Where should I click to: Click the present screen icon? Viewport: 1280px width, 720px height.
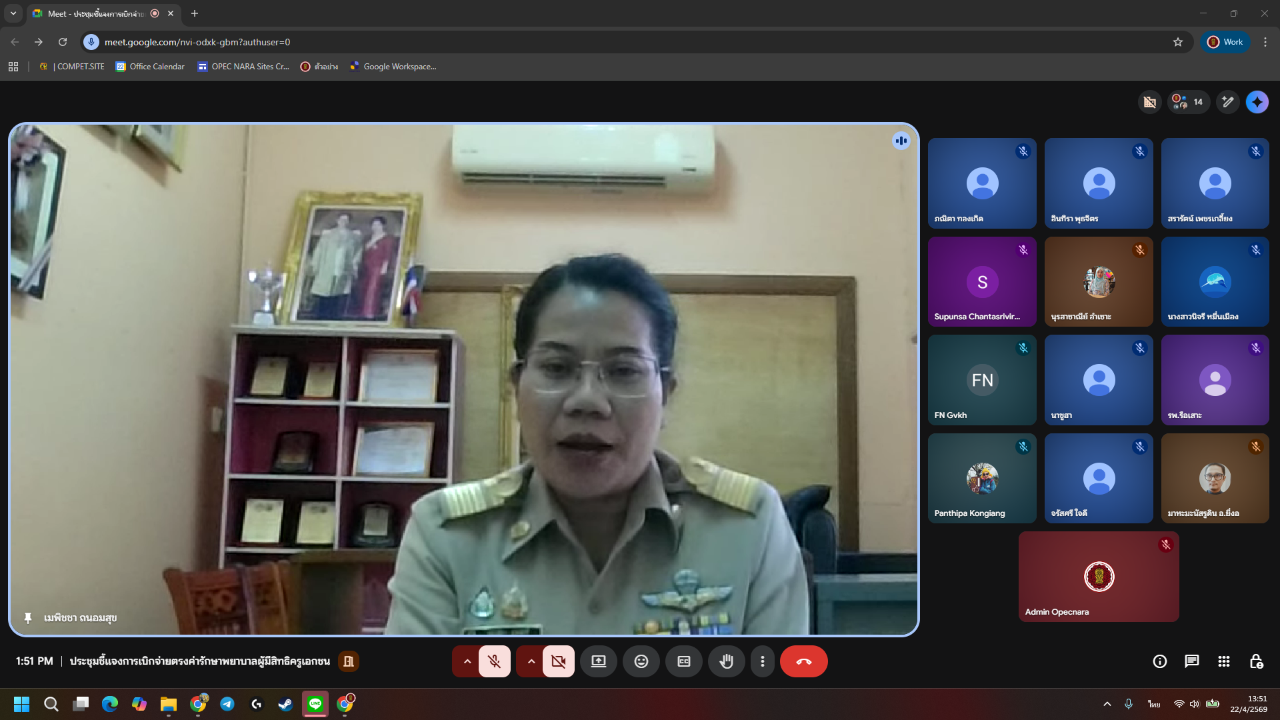pyautogui.click(x=598, y=661)
